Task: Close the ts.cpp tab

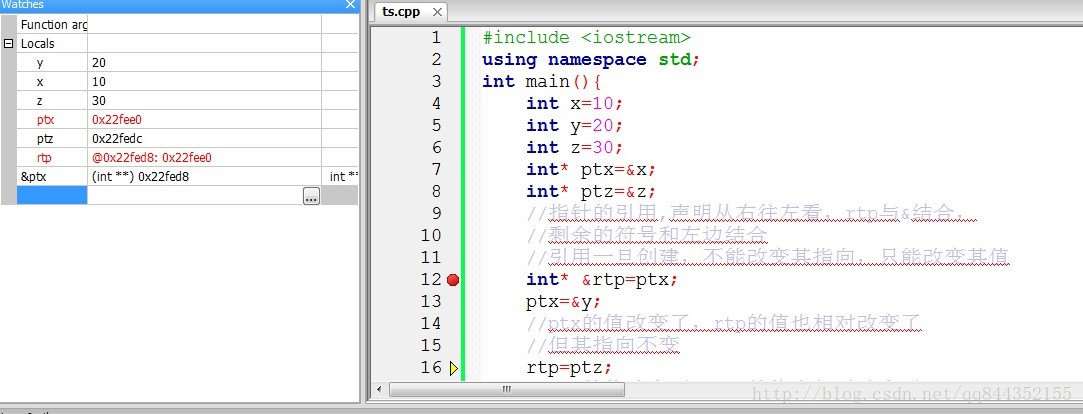Action: [x=437, y=12]
